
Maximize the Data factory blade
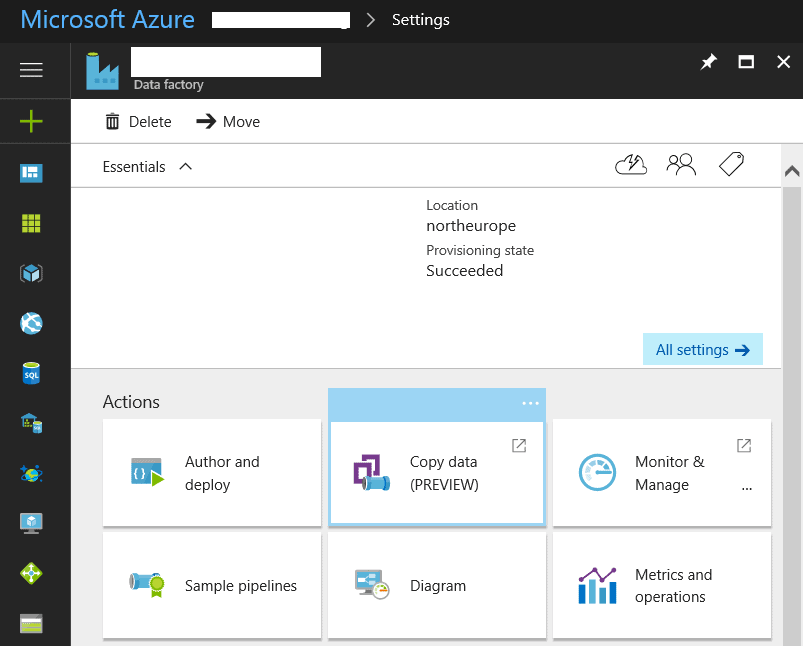click(x=746, y=62)
